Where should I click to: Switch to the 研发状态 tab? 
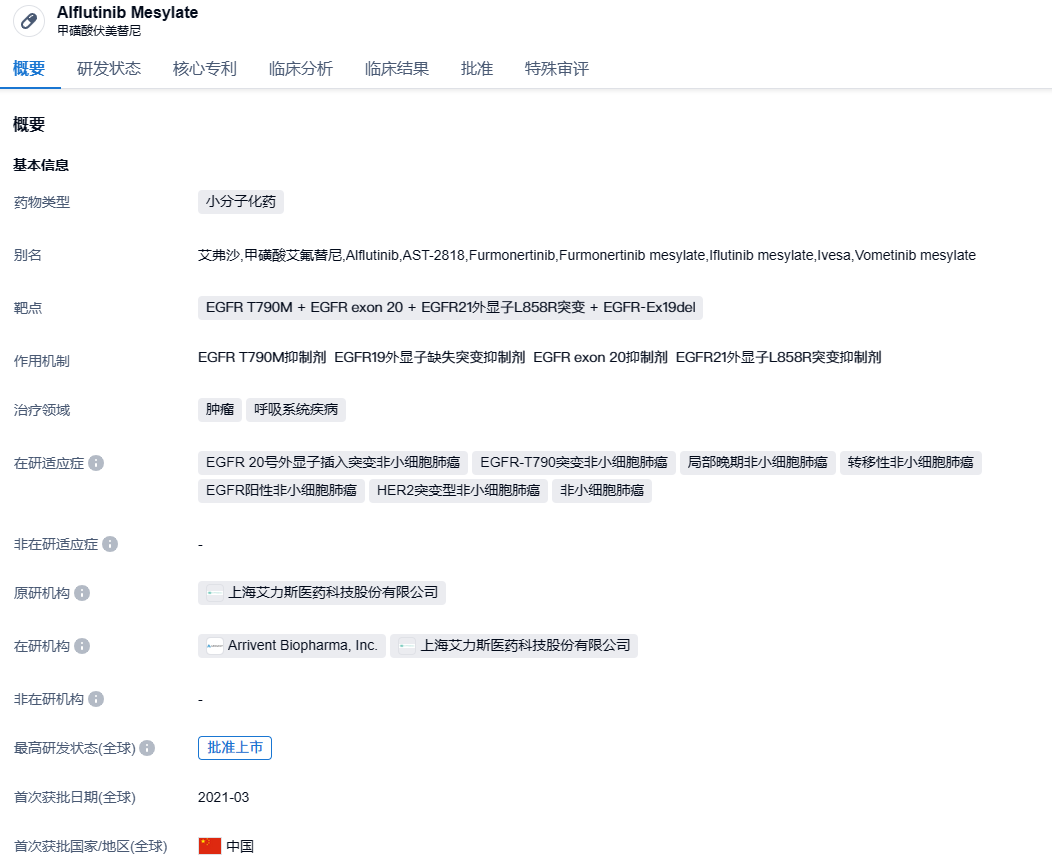click(x=109, y=69)
